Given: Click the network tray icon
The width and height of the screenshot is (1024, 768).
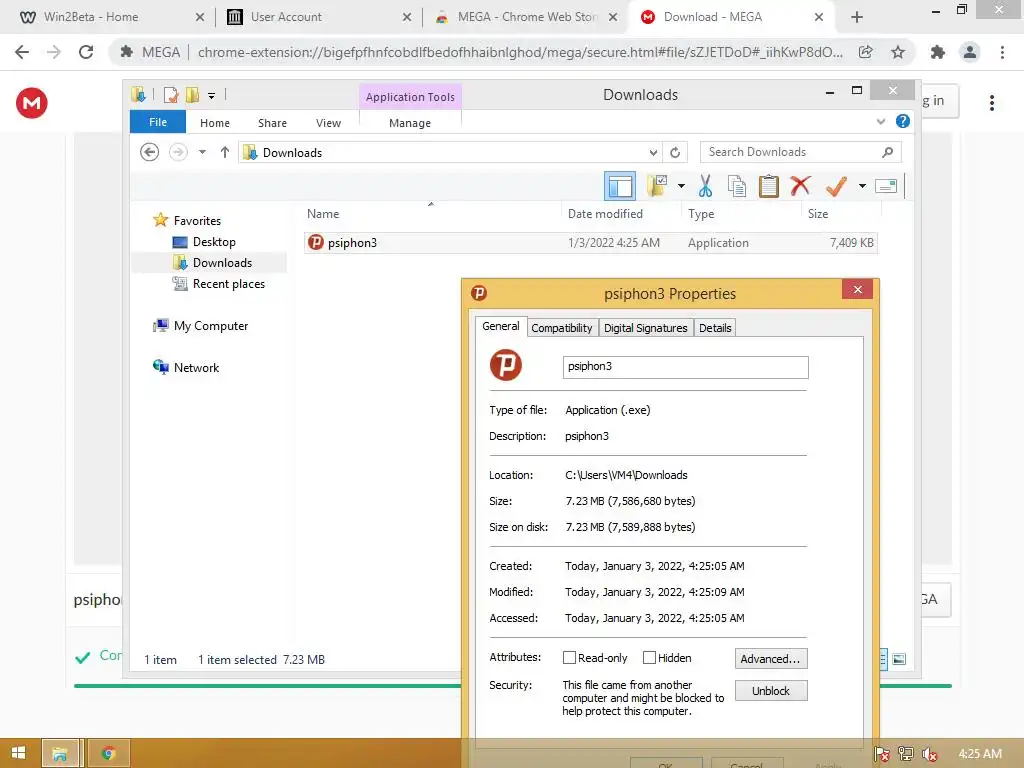Looking at the screenshot, I should pos(905,754).
